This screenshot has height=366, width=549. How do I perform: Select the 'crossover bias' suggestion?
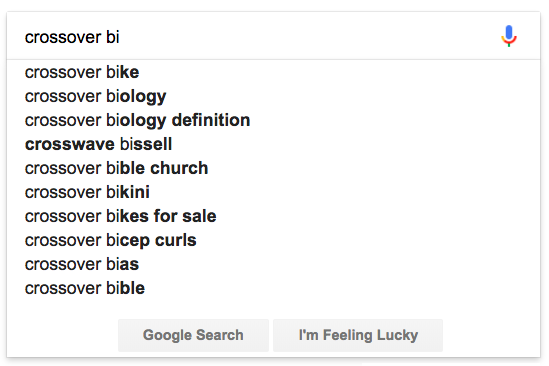[273, 264]
